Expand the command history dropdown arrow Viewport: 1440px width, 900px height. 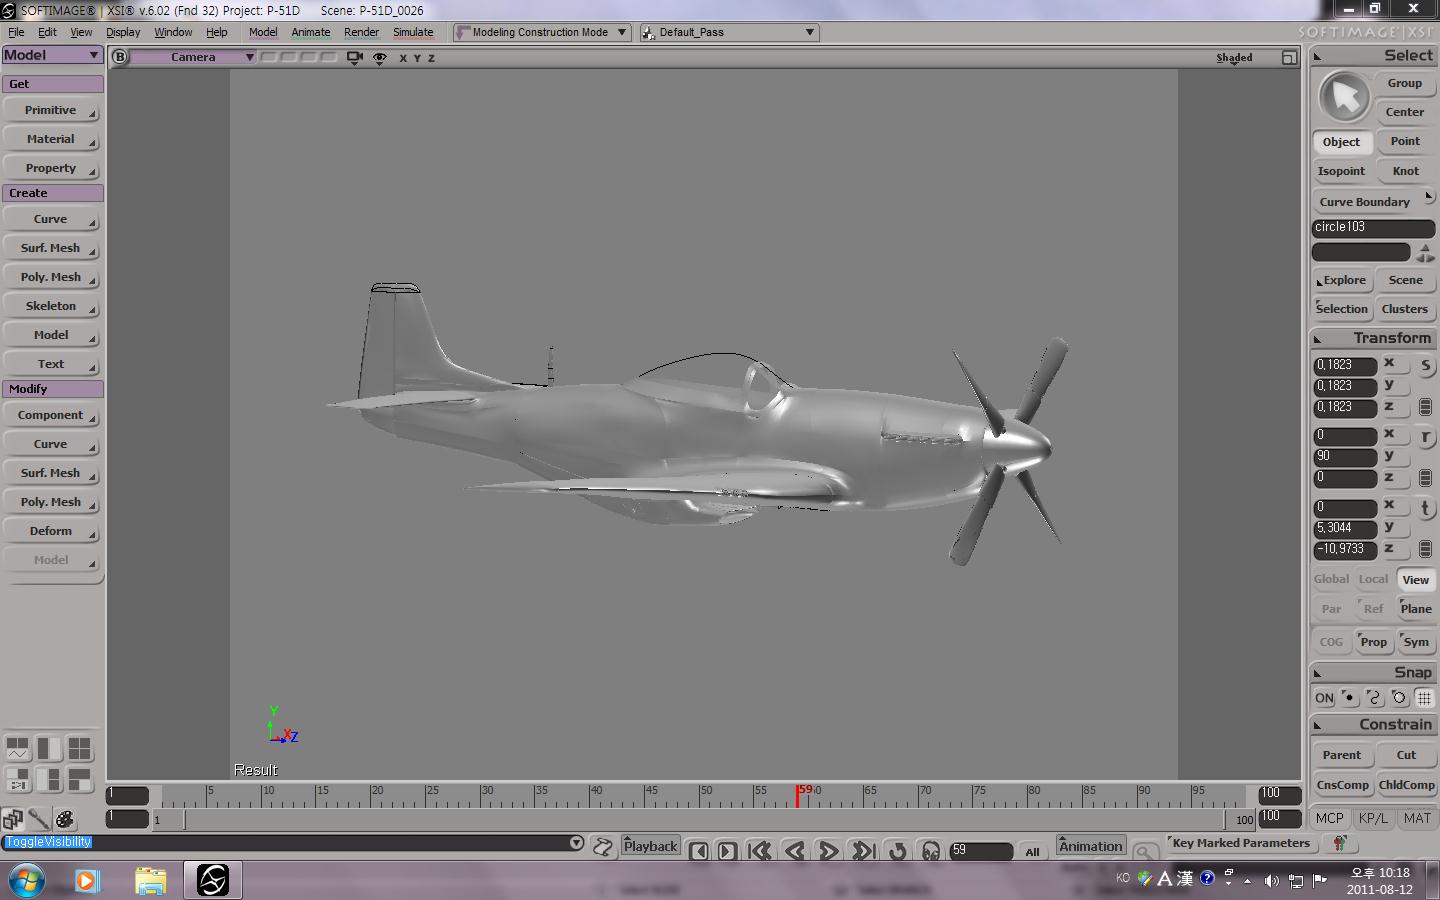click(576, 843)
